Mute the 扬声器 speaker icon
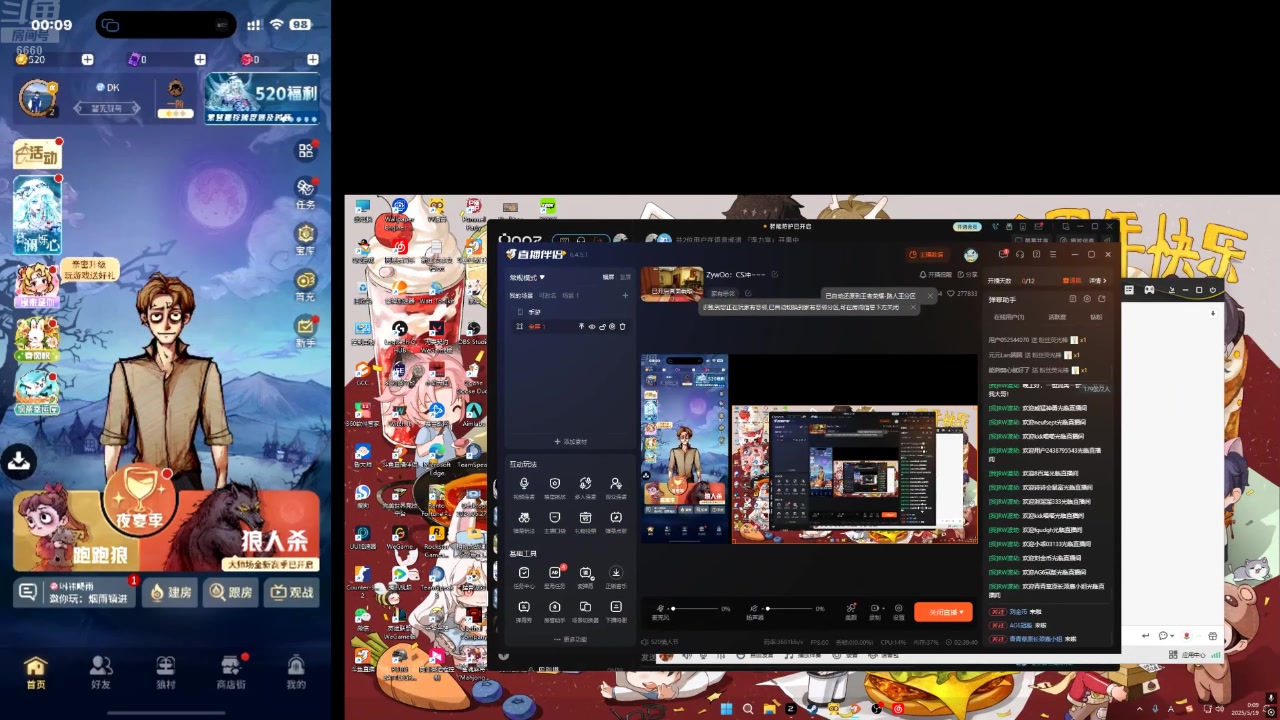The image size is (1280, 720). point(754,608)
